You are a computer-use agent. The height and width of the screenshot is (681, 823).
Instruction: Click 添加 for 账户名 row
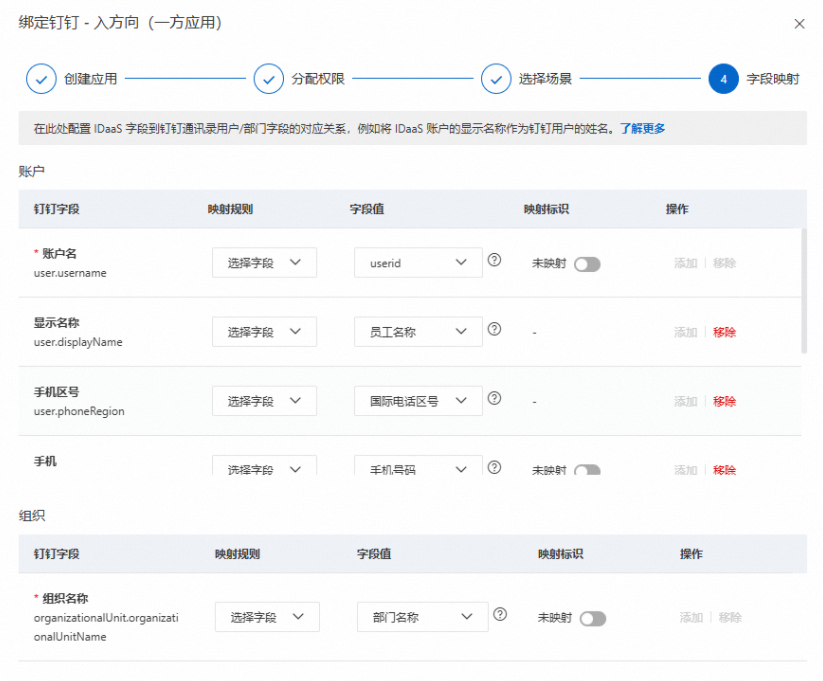pos(685,263)
